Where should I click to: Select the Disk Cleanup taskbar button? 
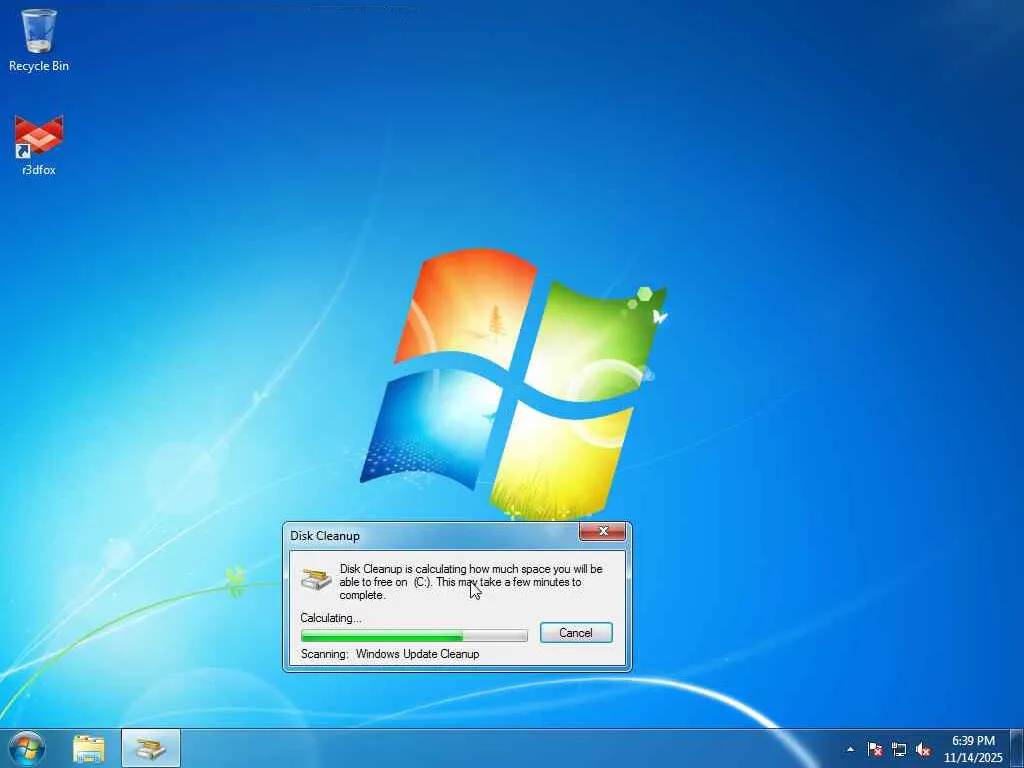[x=151, y=748]
